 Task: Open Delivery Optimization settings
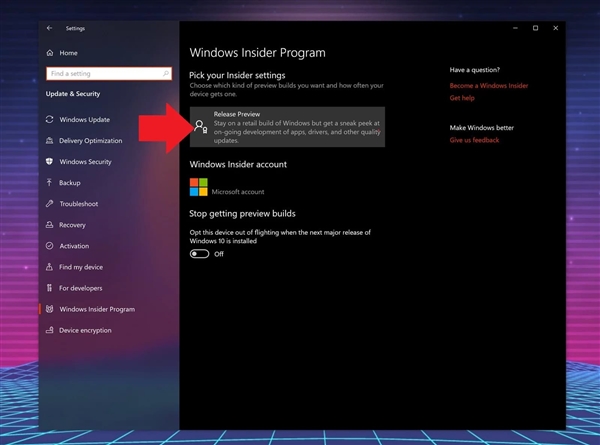91,141
